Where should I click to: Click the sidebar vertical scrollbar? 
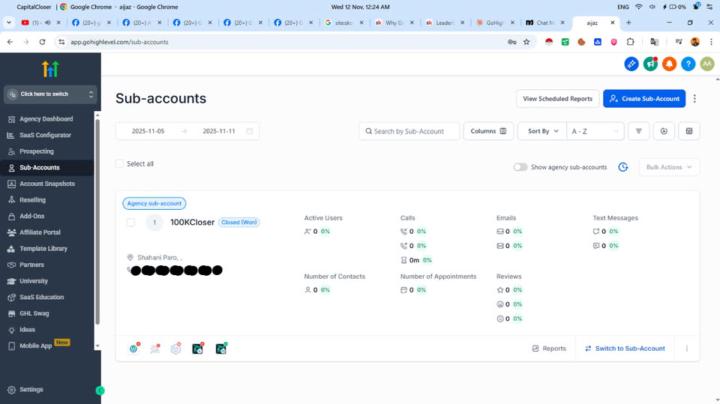(97, 220)
